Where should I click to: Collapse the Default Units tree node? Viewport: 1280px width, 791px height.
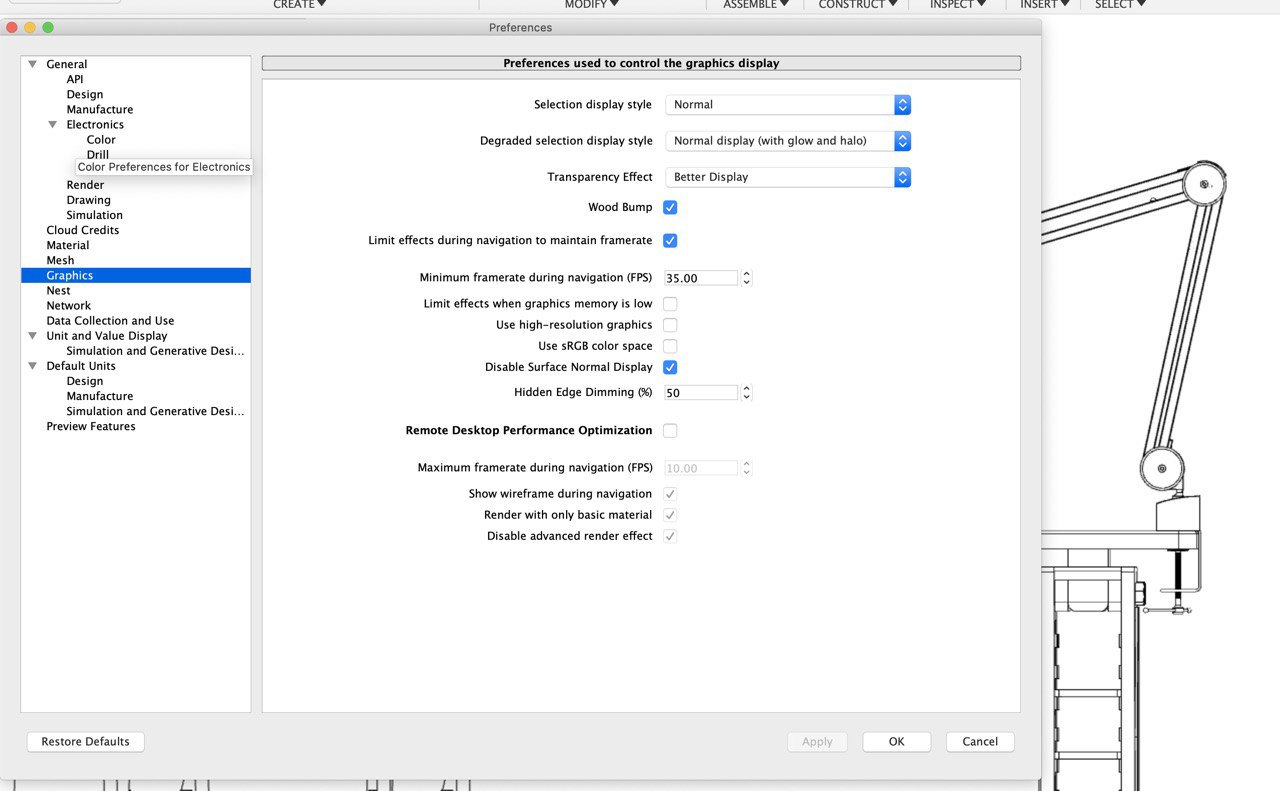[x=33, y=366]
